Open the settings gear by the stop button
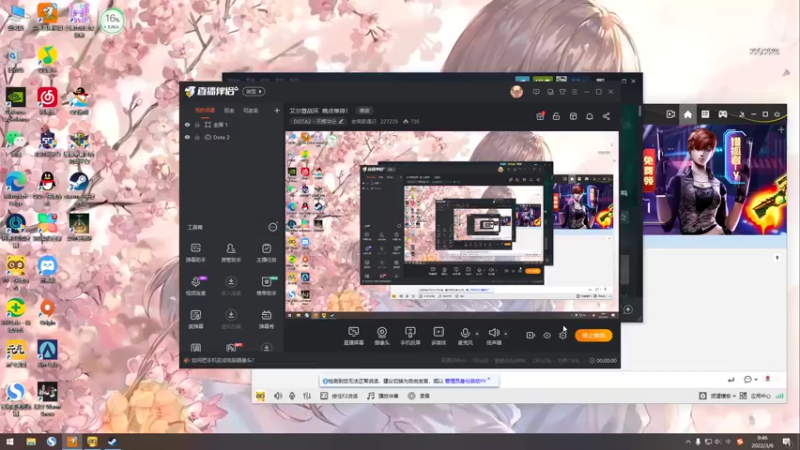 (x=563, y=336)
